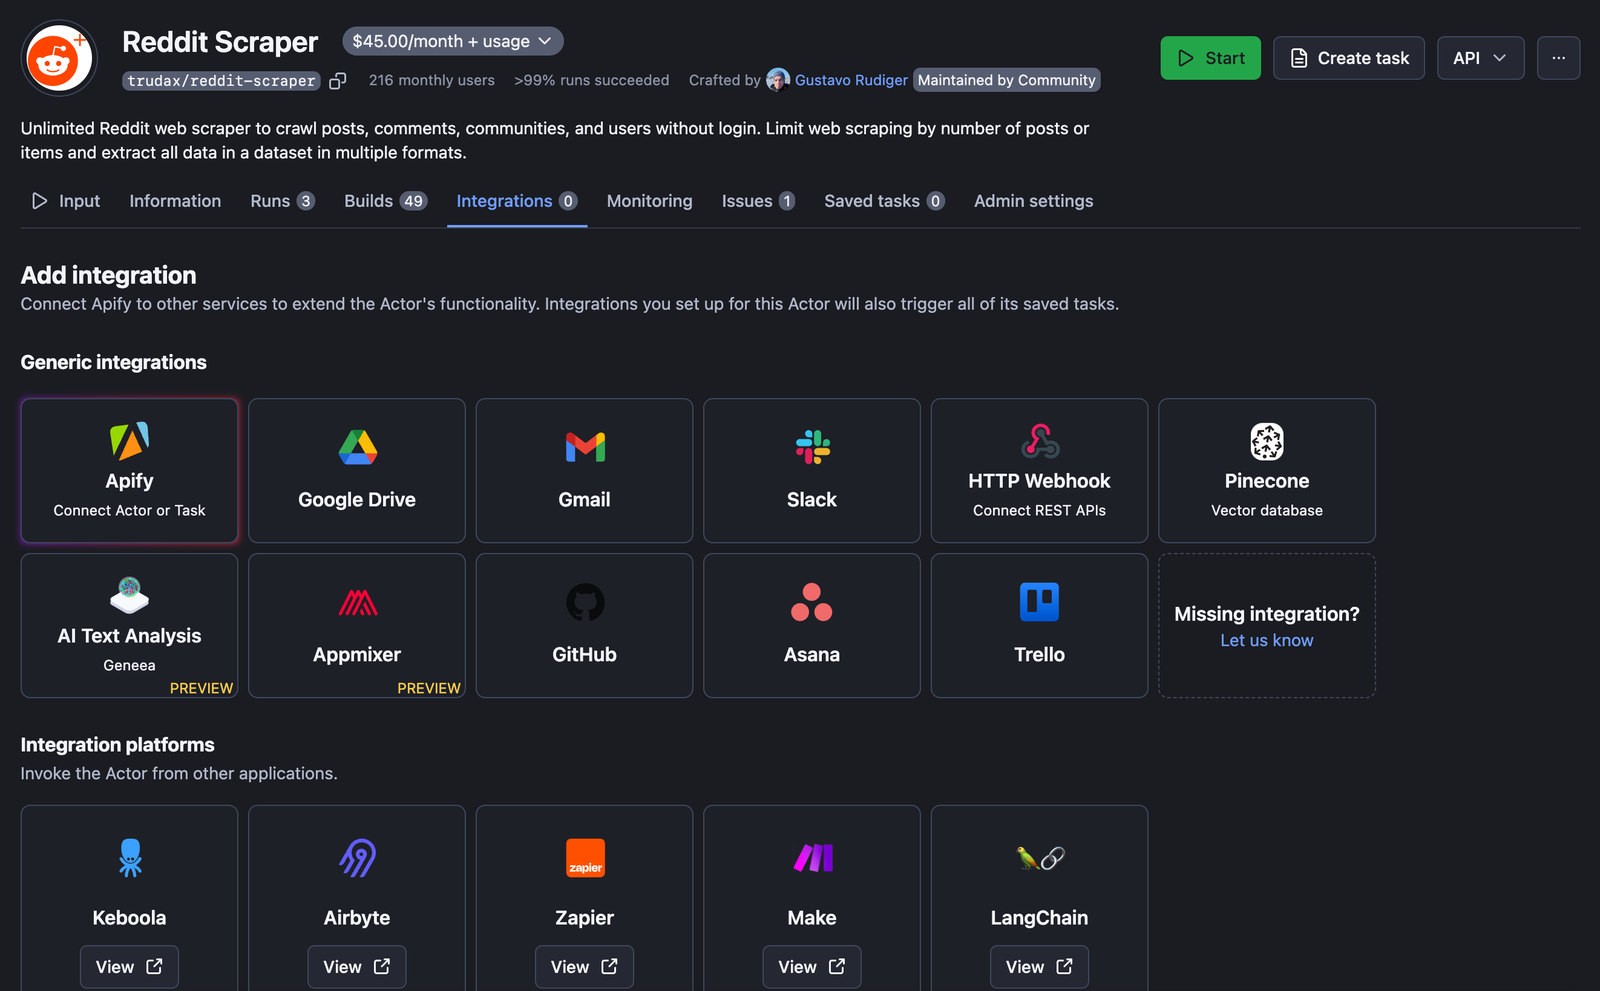Open the API dropdown menu
The image size is (1600, 991).
pyautogui.click(x=1479, y=58)
